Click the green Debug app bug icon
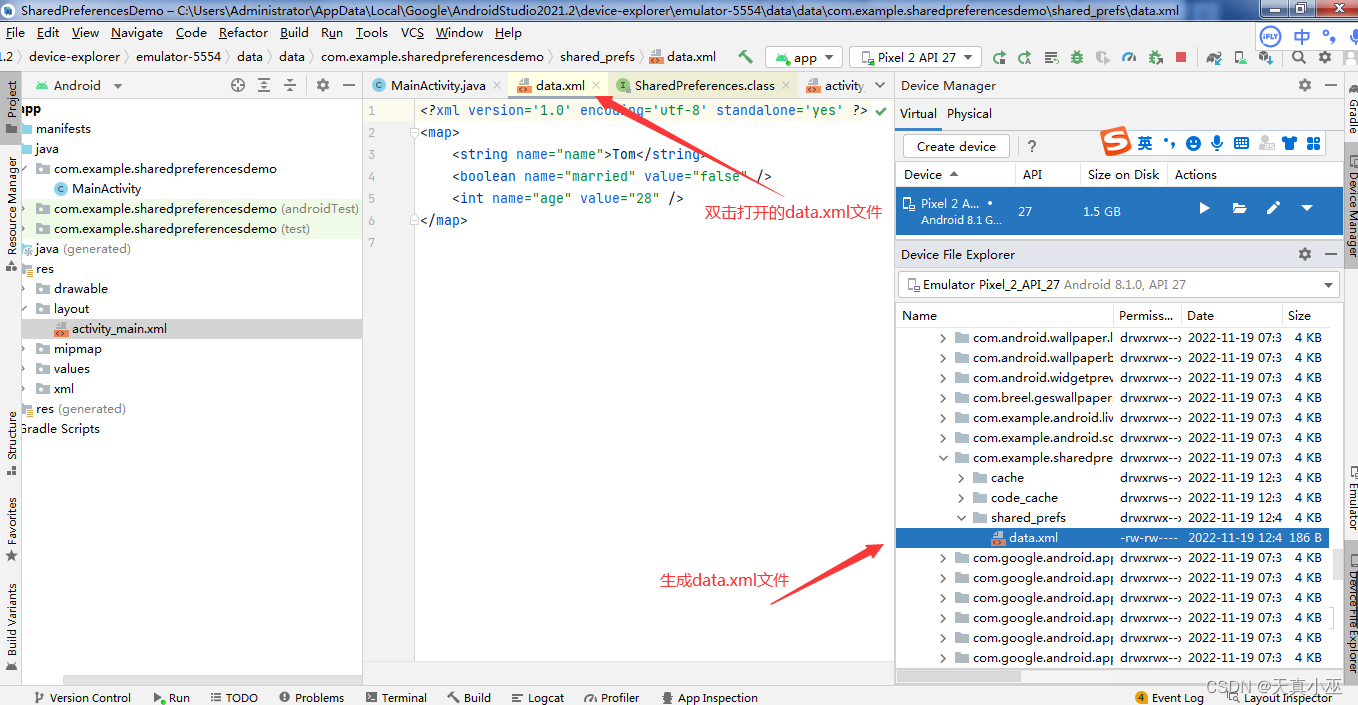 1076,57
